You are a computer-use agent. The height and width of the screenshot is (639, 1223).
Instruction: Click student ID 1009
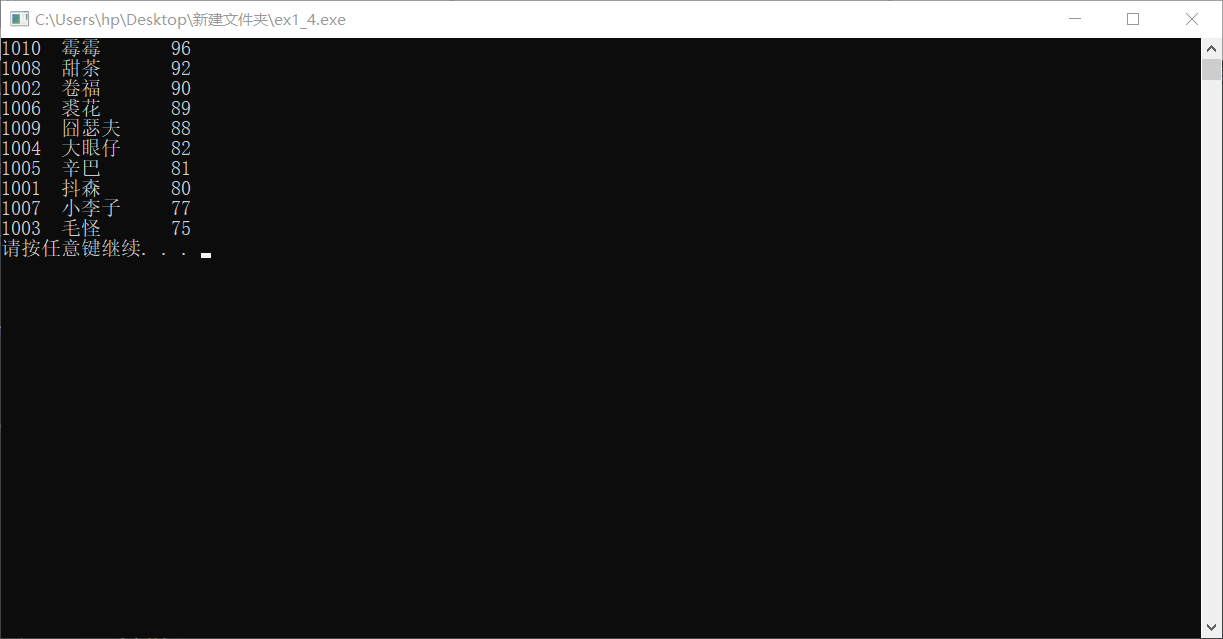click(x=21, y=128)
